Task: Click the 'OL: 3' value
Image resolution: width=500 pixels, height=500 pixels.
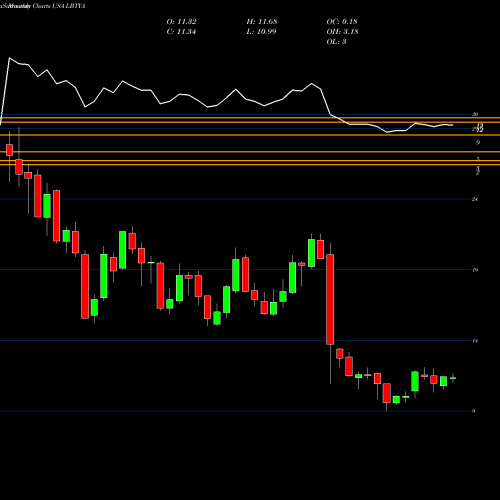Action: (x=336, y=42)
